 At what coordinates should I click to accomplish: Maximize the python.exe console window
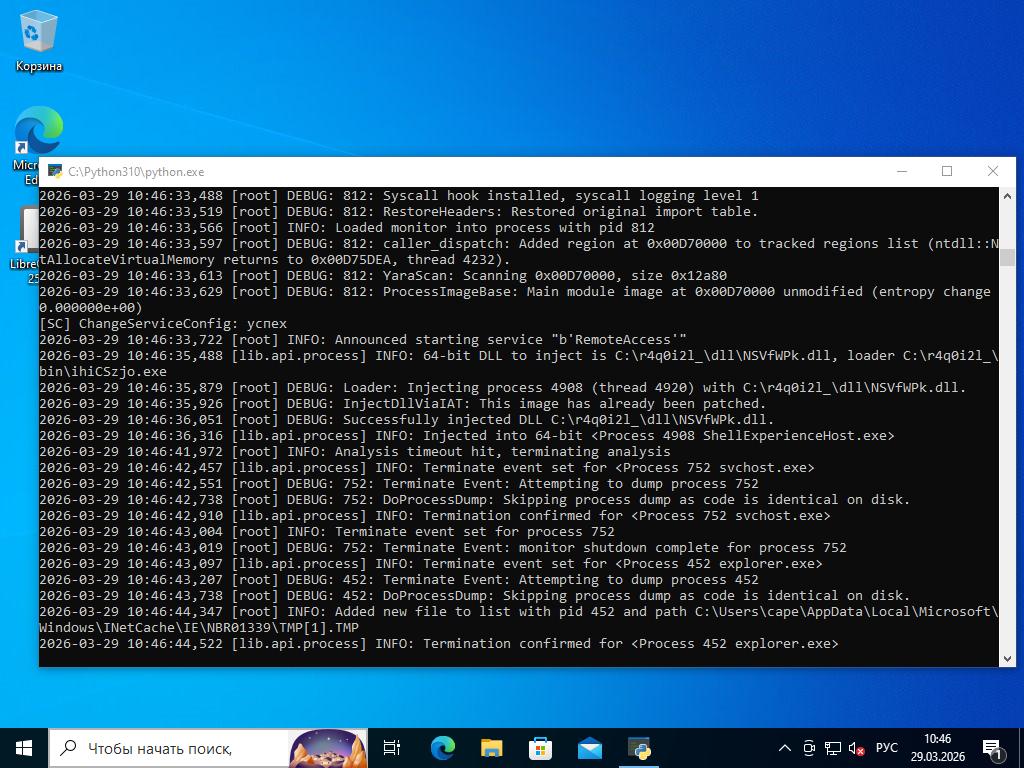point(947,171)
